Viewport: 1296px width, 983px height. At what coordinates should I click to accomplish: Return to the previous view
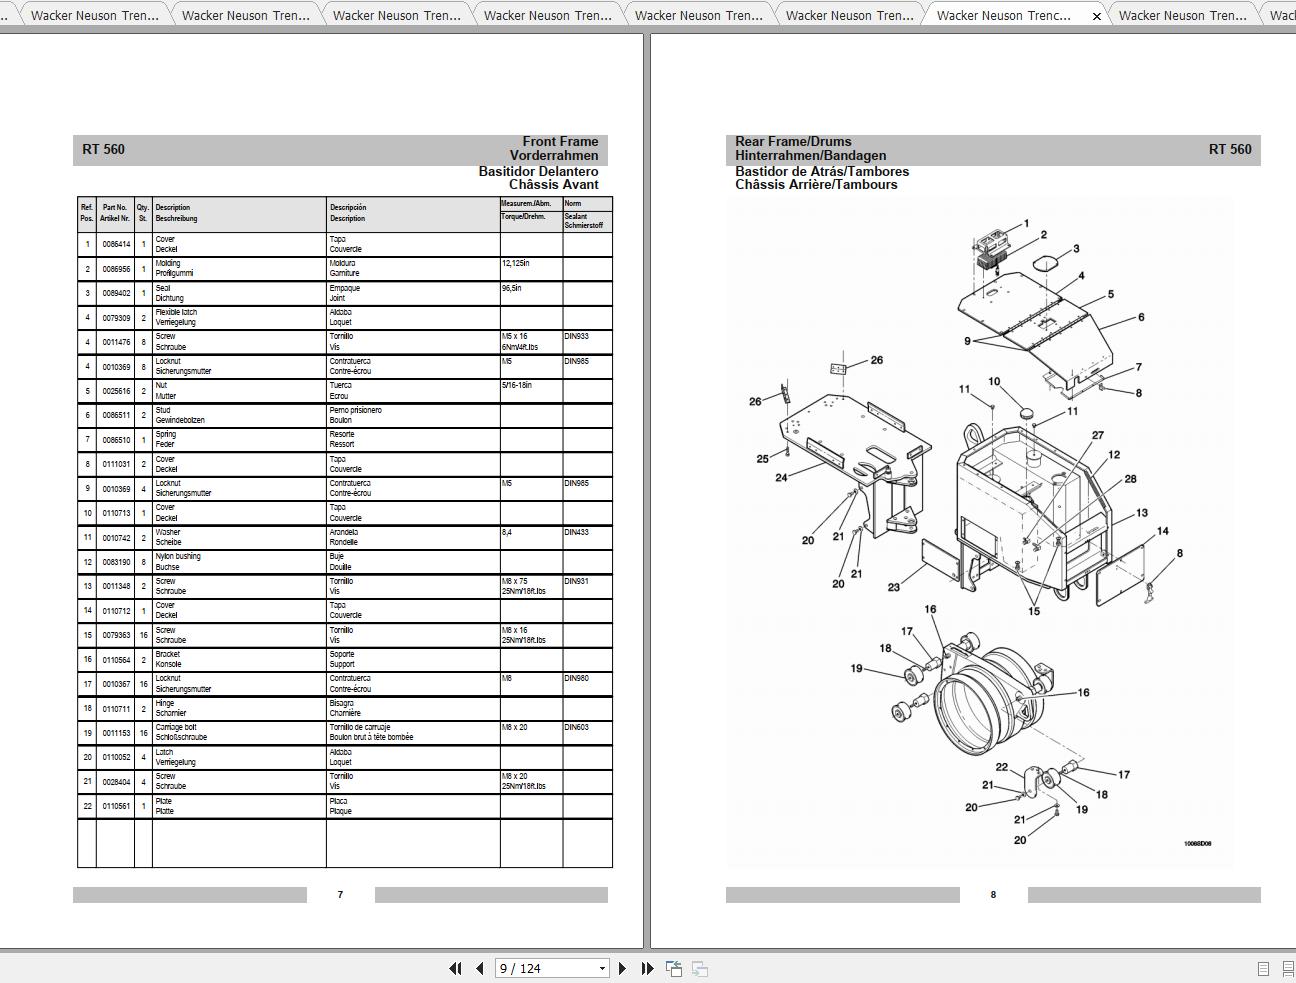674,968
